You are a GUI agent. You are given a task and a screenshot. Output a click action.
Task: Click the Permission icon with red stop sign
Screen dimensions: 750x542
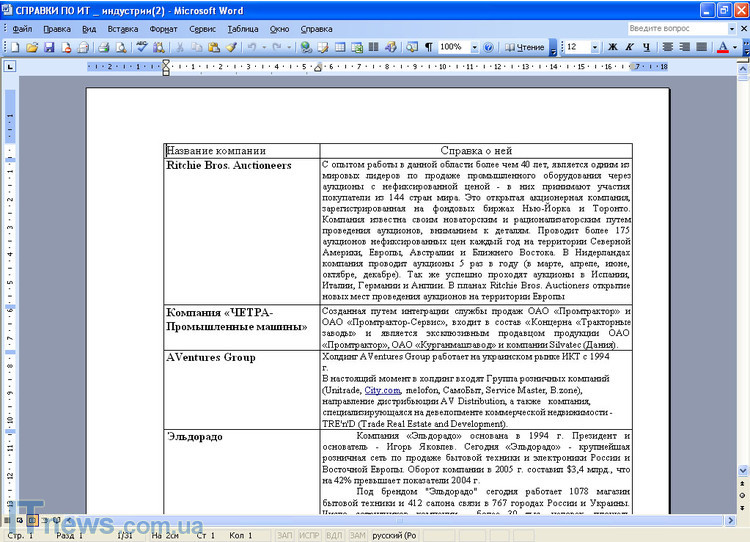66,47
